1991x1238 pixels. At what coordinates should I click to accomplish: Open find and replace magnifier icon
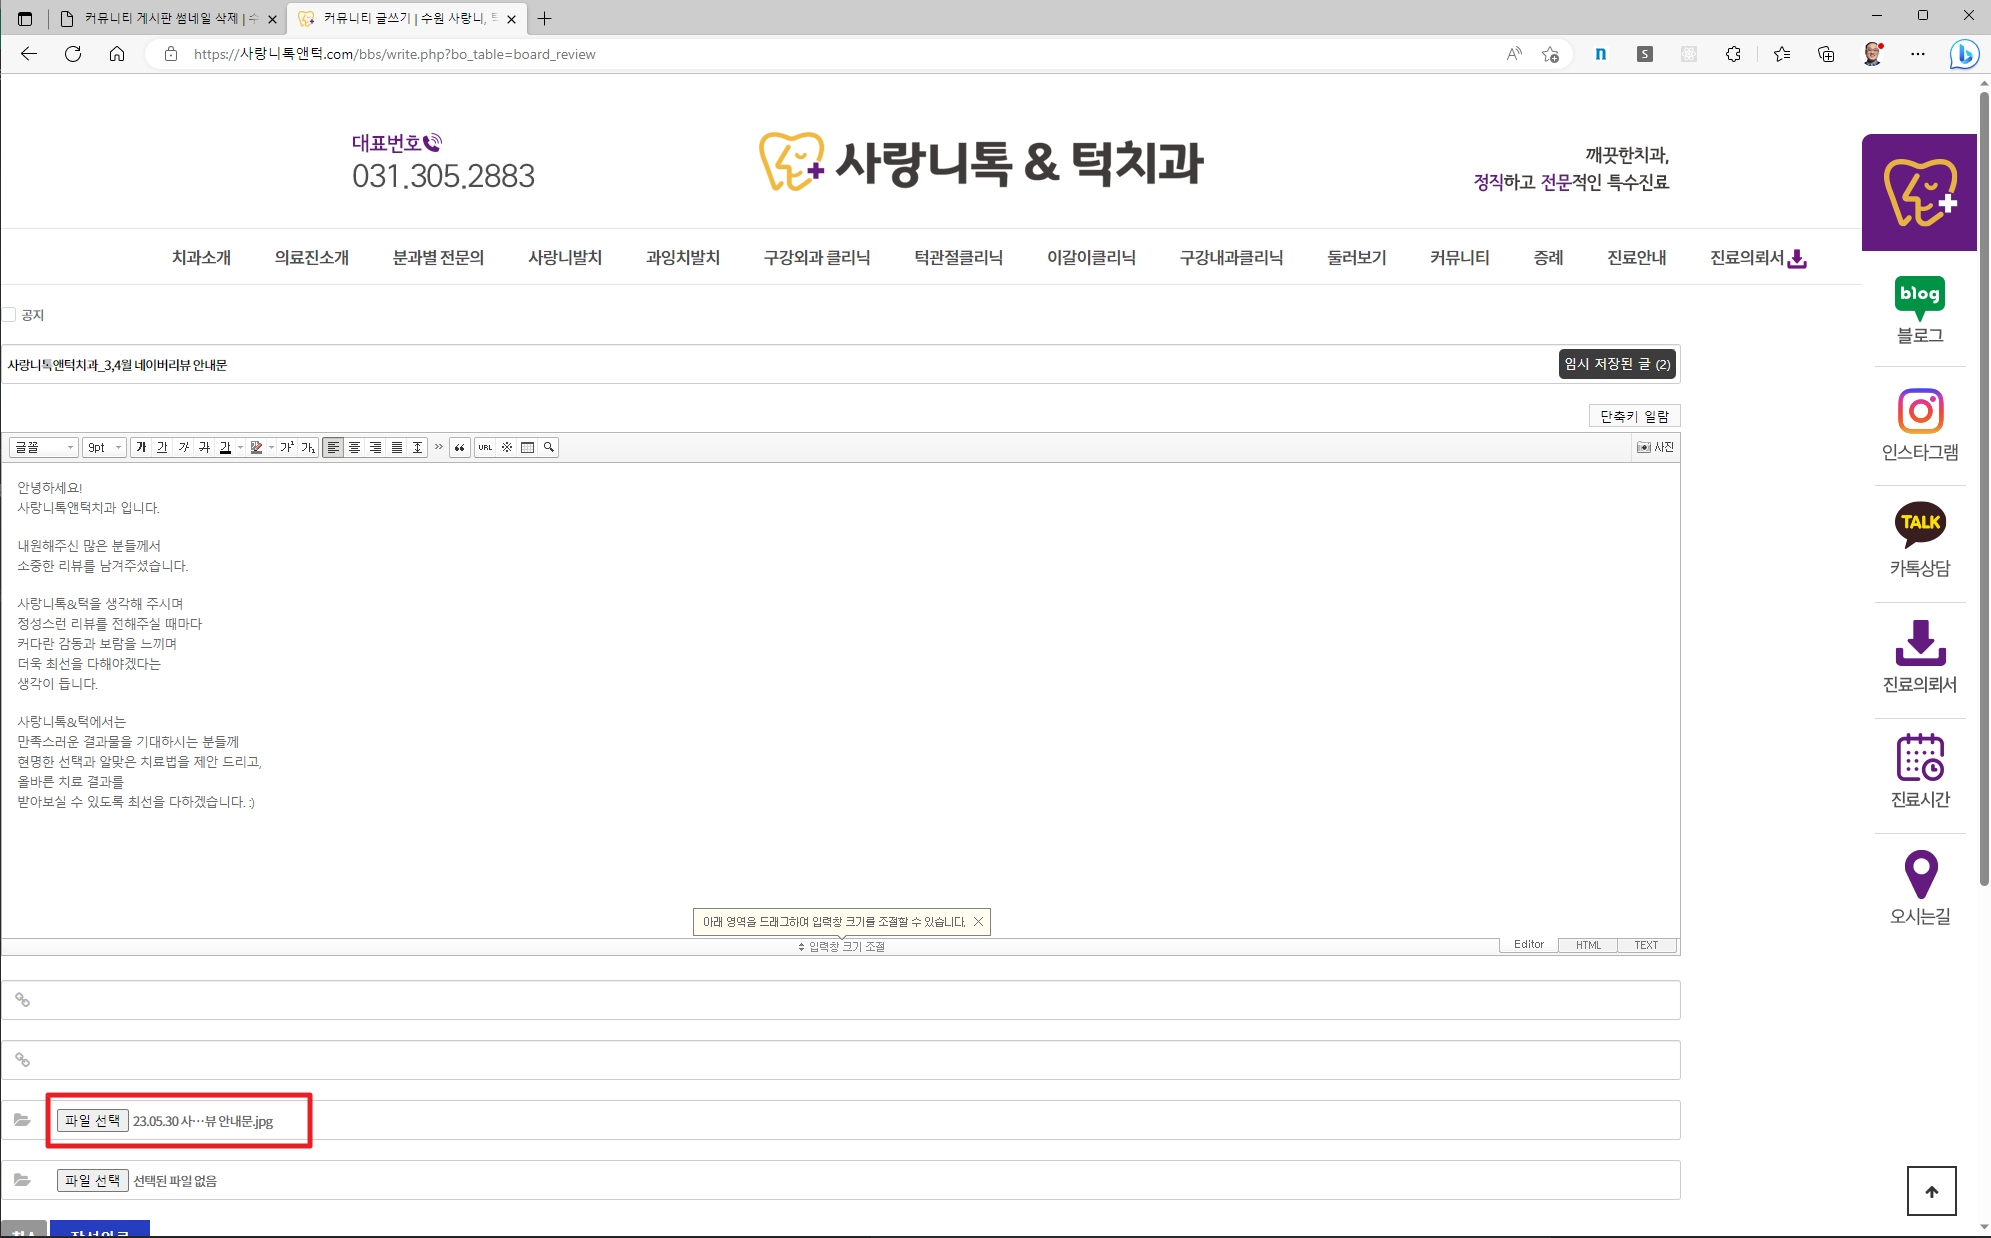(549, 447)
